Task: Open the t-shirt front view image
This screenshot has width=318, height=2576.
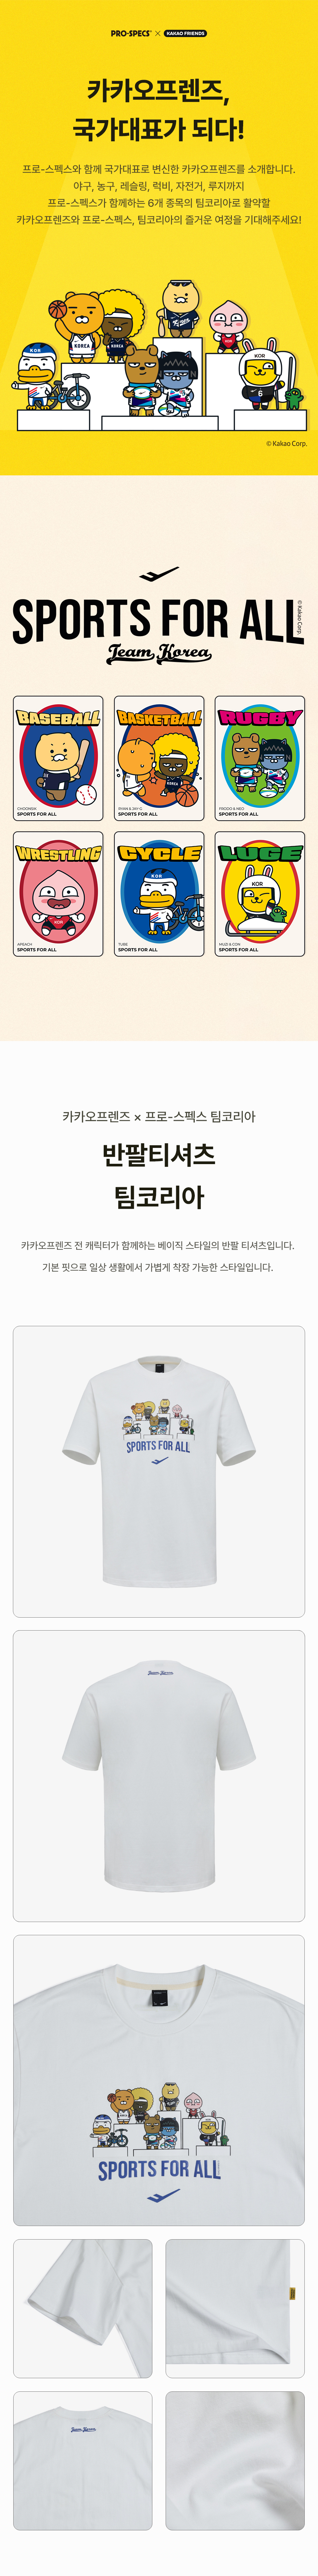Action: coord(159,1472)
